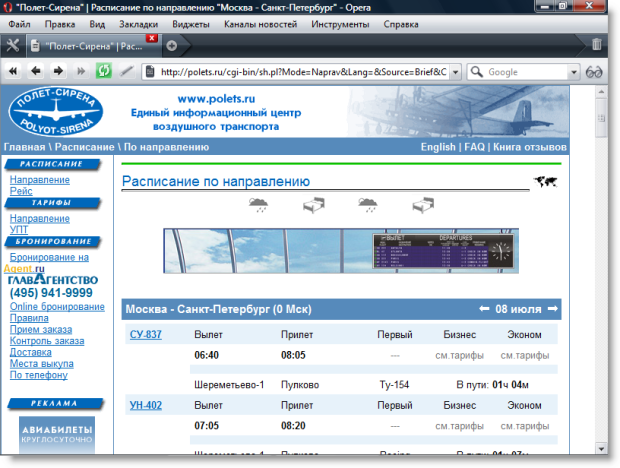Open flight СУ-837 details

coord(146,334)
